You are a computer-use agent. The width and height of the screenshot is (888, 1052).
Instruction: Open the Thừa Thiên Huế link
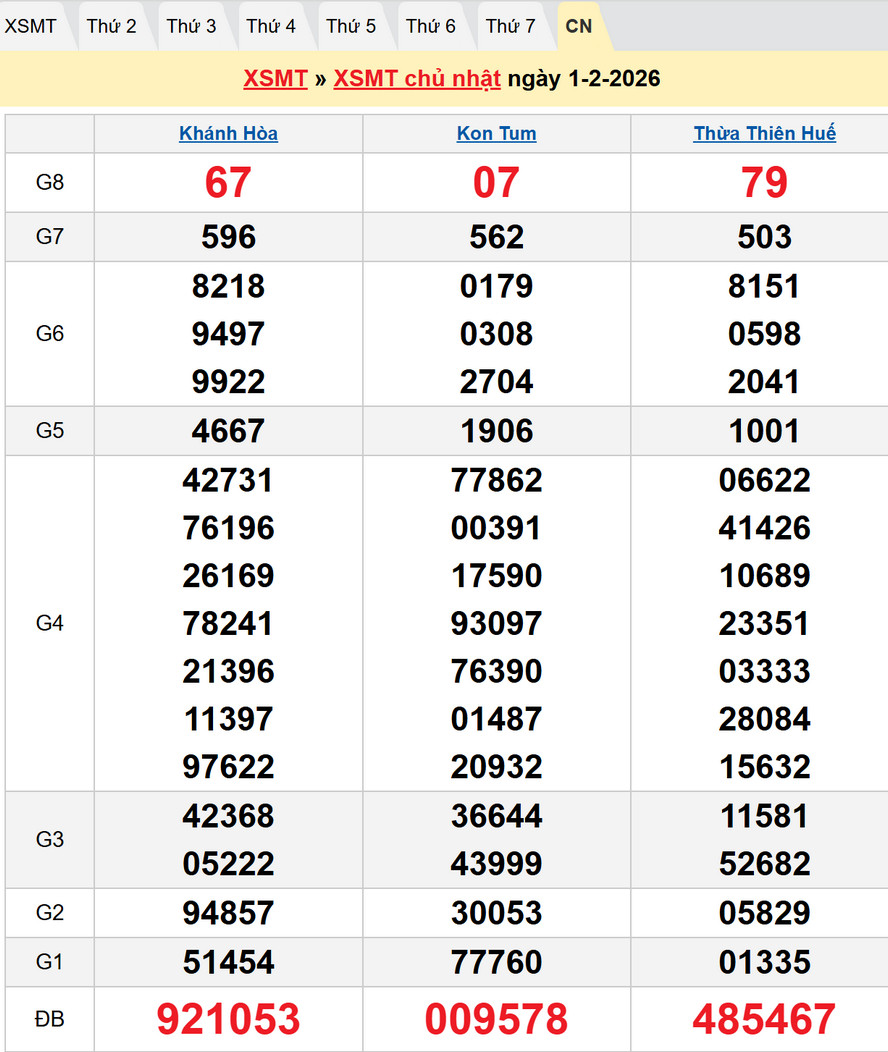(764, 133)
